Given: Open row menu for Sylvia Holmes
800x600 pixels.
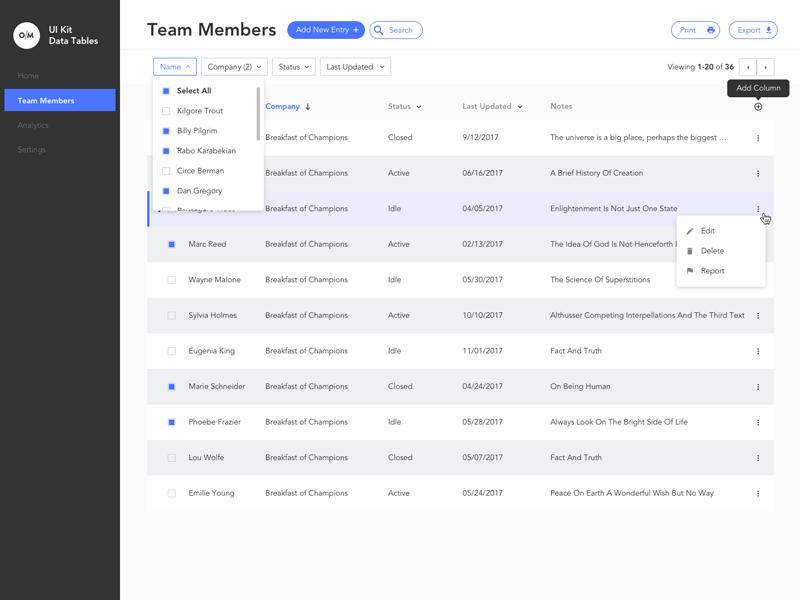Looking at the screenshot, I should (x=758, y=316).
